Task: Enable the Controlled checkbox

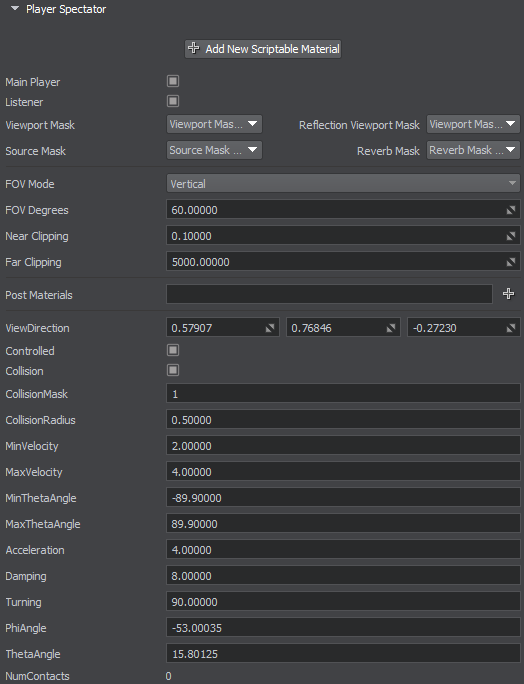Action: point(173,350)
